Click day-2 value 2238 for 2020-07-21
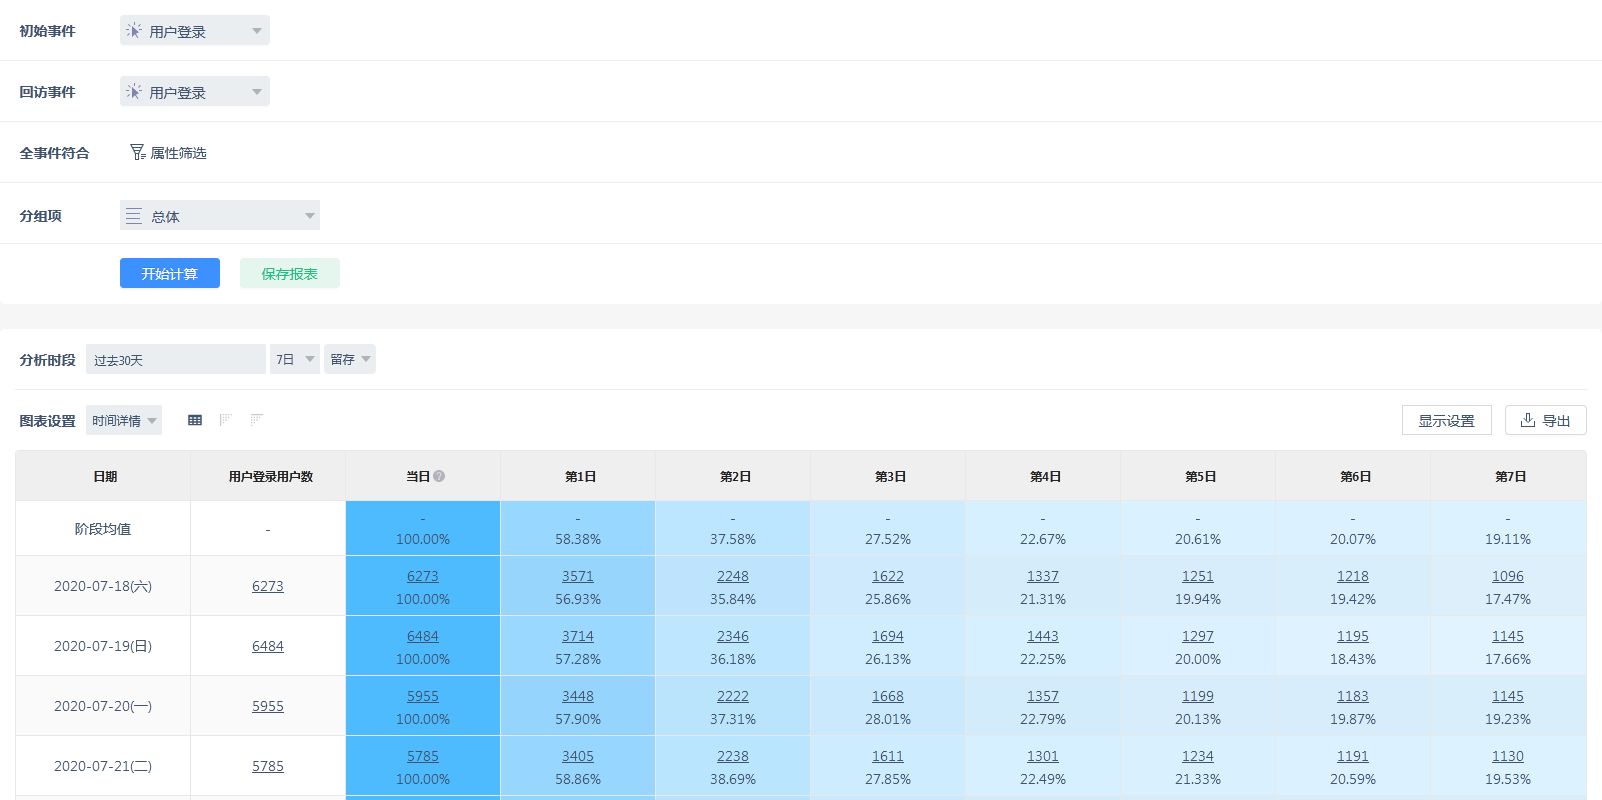This screenshot has width=1602, height=800. tap(733, 756)
